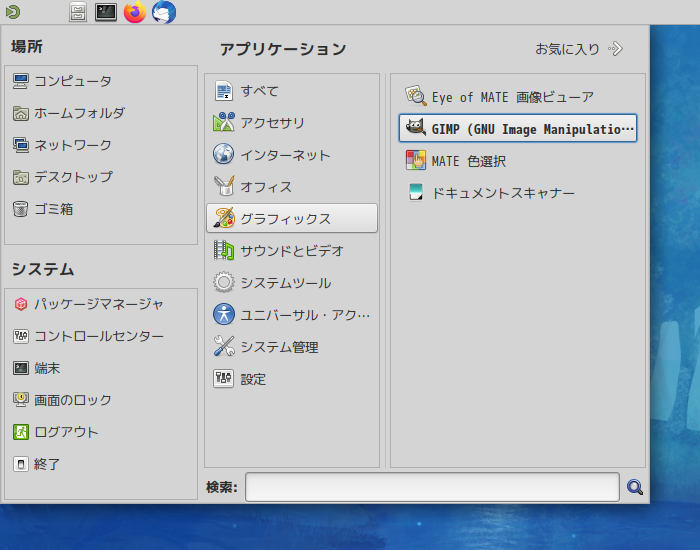Open Thunderbird mail from the top panel
This screenshot has height=550, width=700.
pyautogui.click(x=164, y=12)
